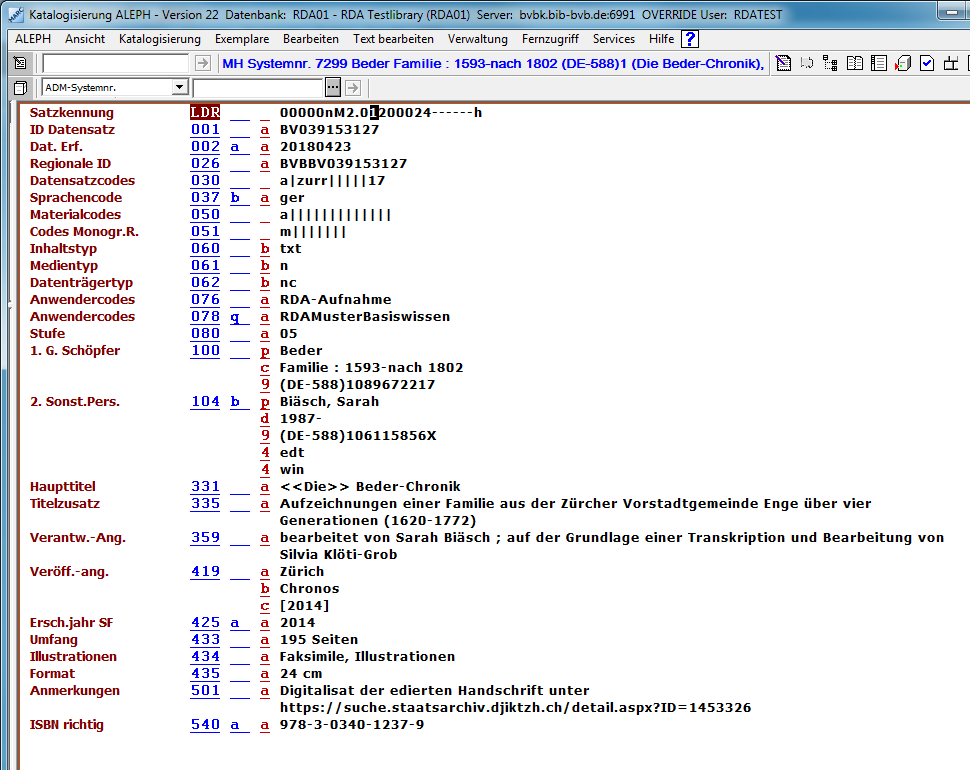Click the open book view icon

click(x=854, y=64)
